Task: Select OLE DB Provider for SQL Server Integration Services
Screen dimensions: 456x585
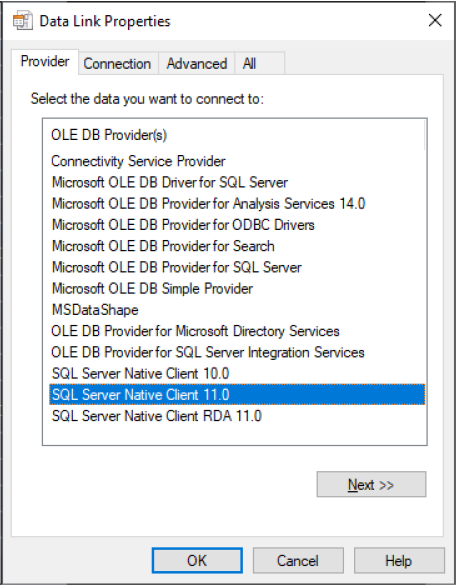Action: click(237, 353)
